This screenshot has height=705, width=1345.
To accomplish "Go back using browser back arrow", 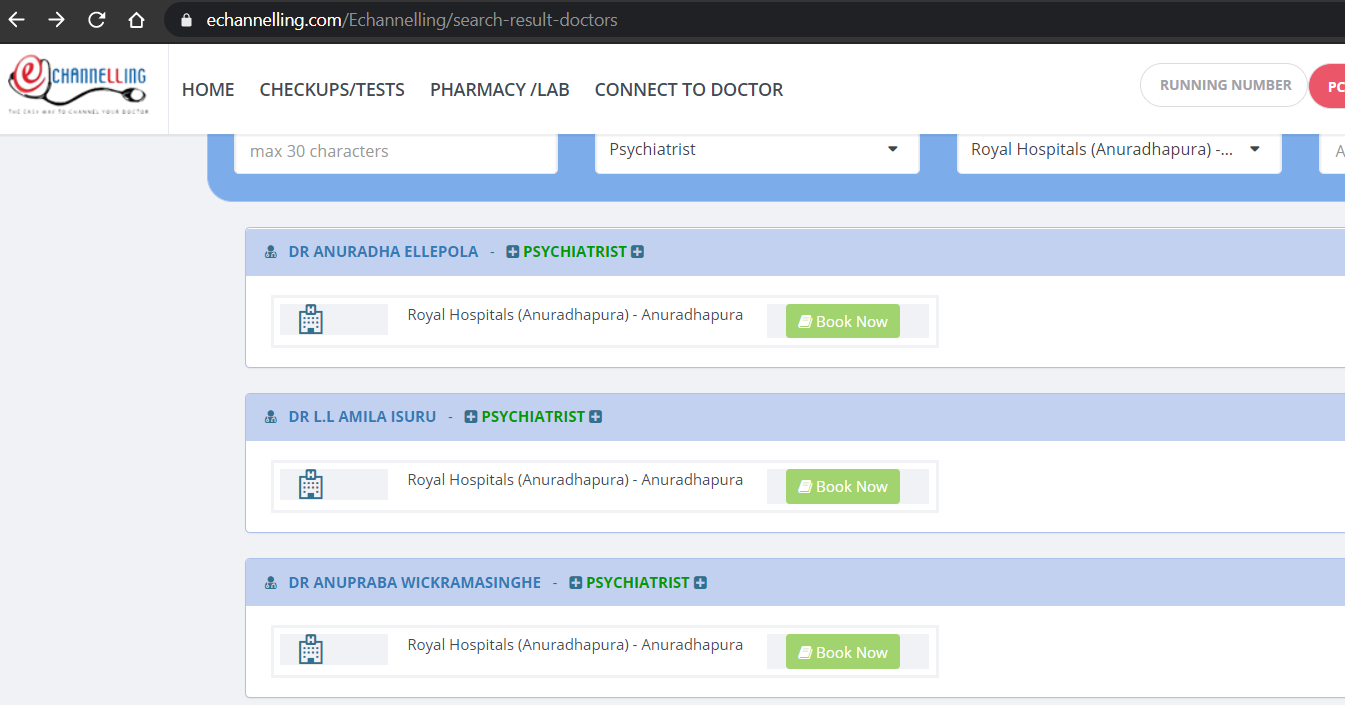I will pos(16,19).
